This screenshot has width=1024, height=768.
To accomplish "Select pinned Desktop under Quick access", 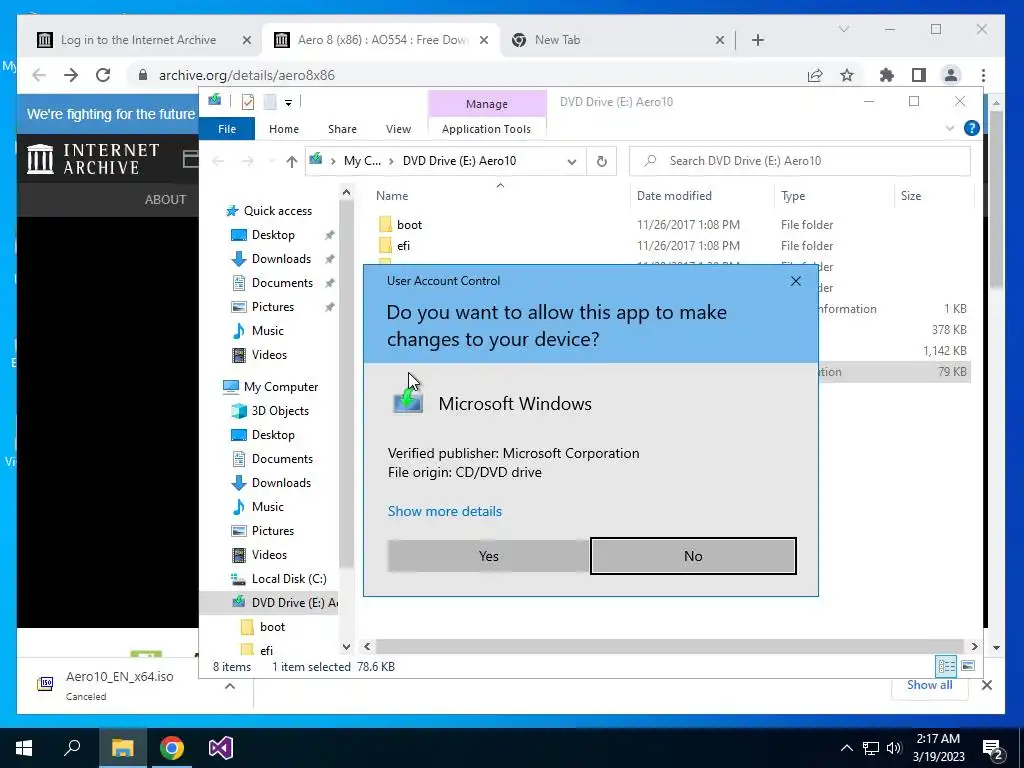I will point(273,235).
